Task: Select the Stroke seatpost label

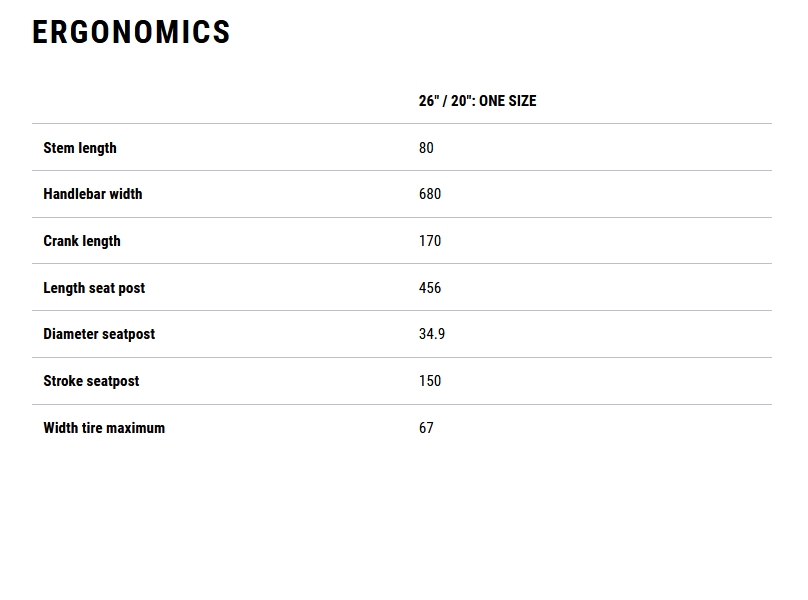Action: click(91, 381)
